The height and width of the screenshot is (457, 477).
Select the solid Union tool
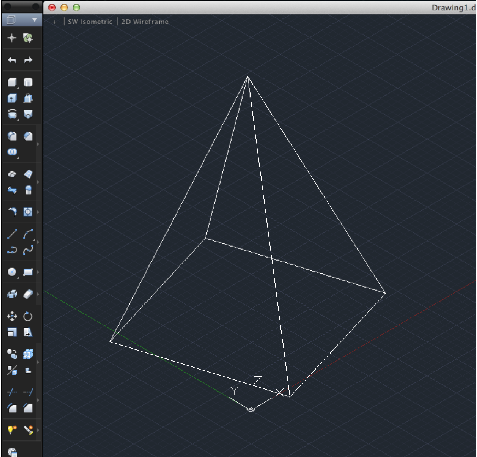12,136
